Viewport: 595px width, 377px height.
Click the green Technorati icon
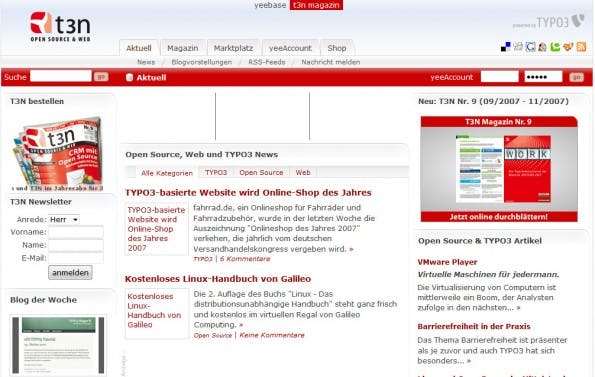point(555,47)
